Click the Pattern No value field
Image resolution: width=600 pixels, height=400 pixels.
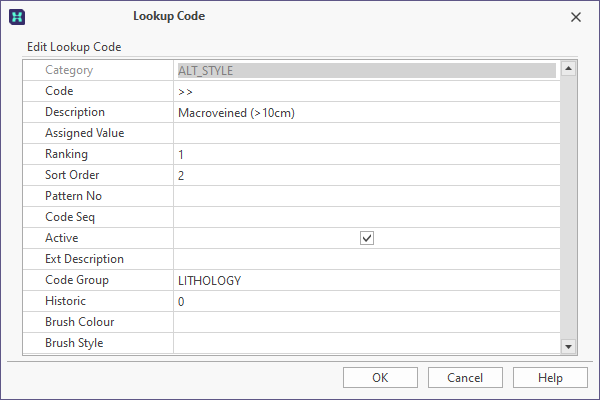coord(366,196)
